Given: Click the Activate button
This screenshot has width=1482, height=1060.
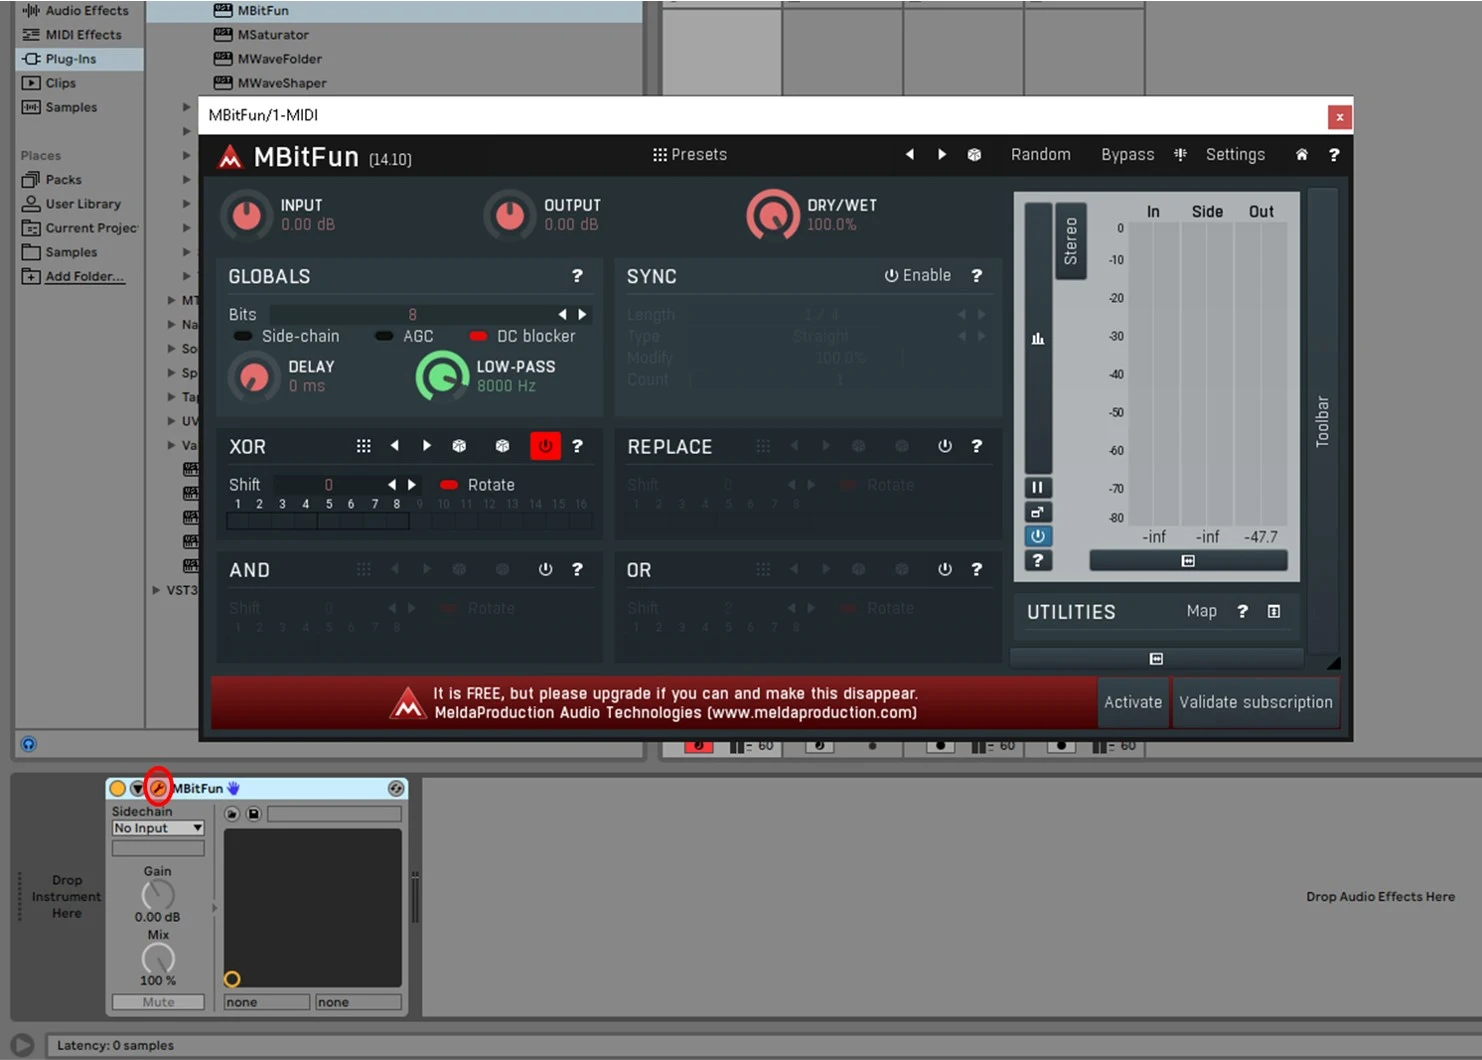Looking at the screenshot, I should point(1133,702).
